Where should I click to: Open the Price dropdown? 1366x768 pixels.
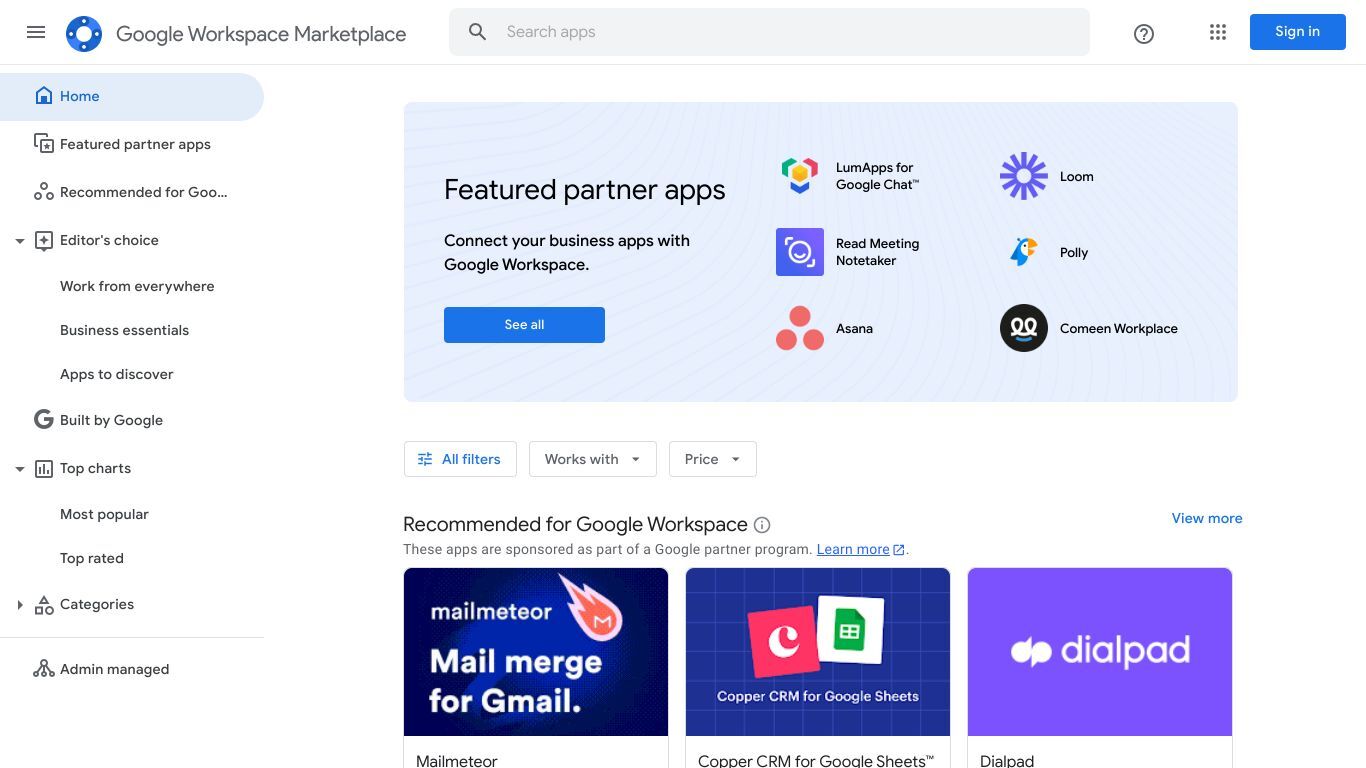click(x=713, y=459)
